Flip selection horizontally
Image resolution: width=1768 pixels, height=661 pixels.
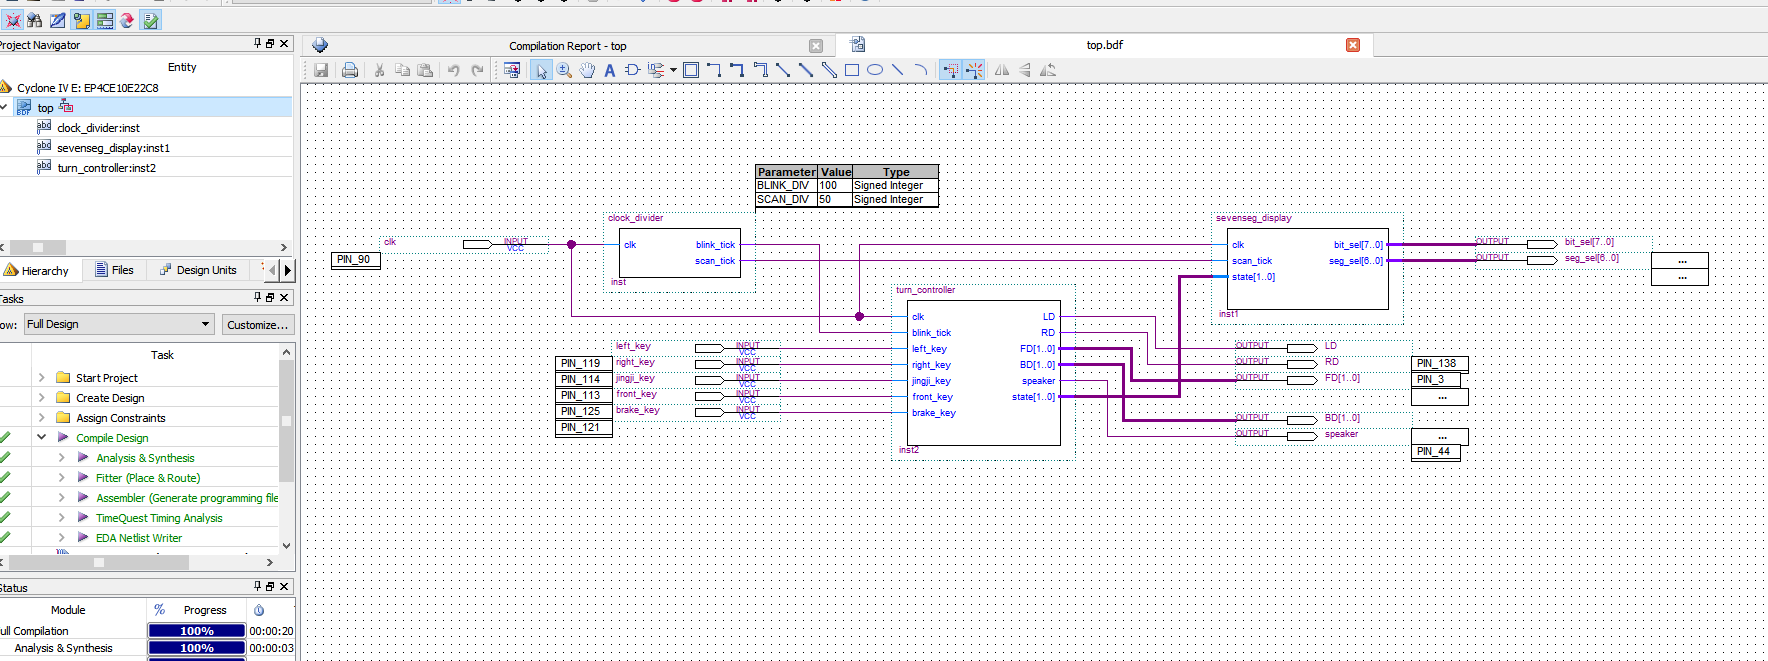point(1001,70)
